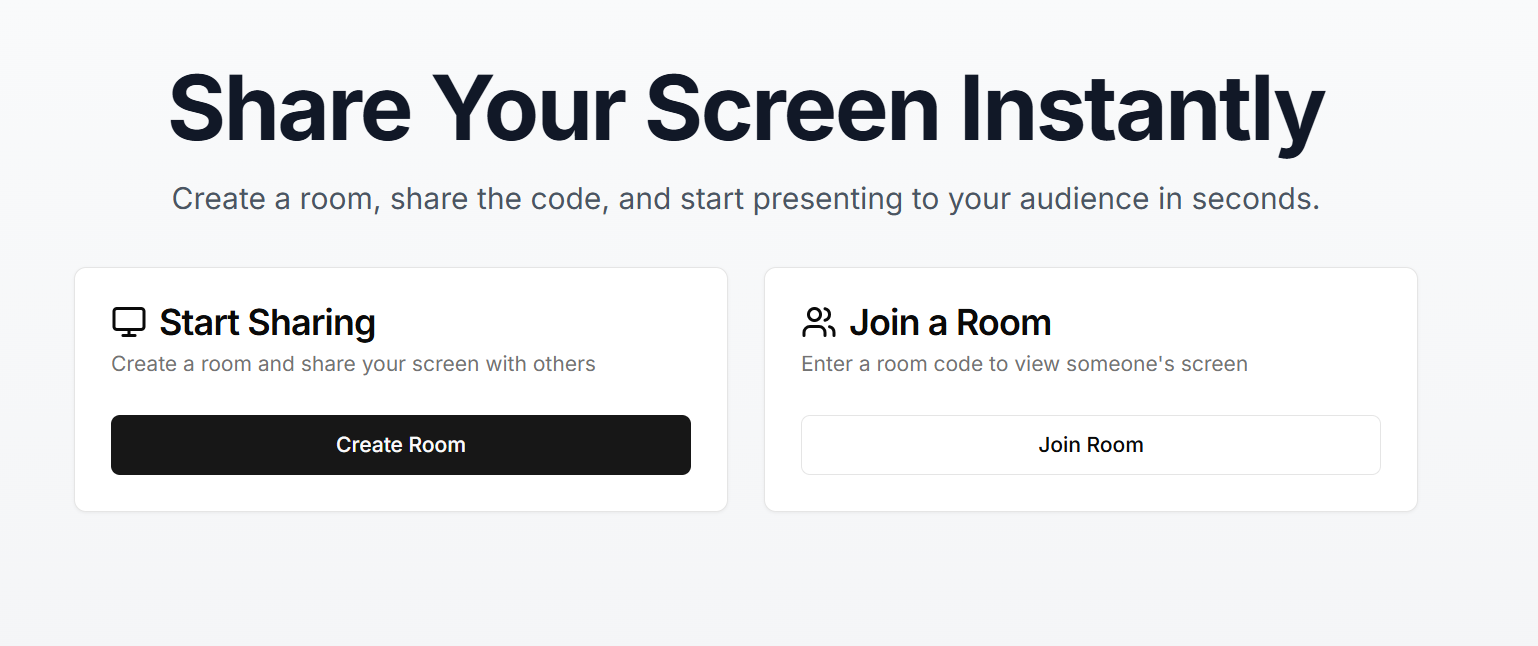1538x646 pixels.
Task: Click the text under Start Sharing
Action: point(353,364)
